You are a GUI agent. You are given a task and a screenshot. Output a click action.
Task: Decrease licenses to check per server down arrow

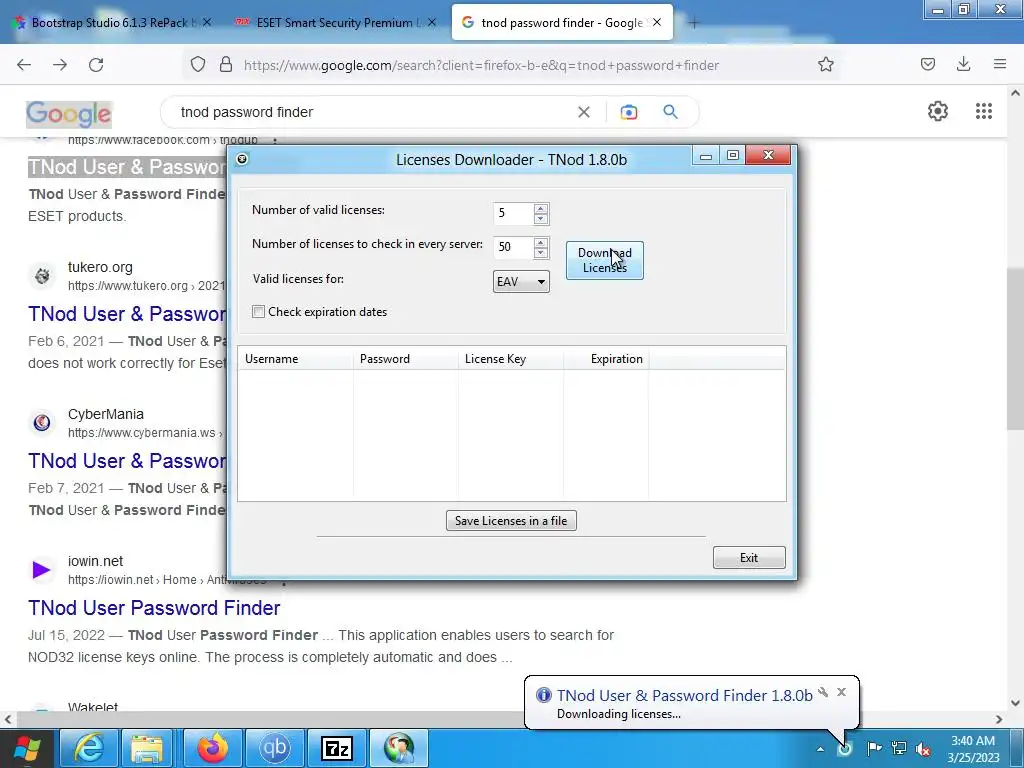pyautogui.click(x=540, y=253)
